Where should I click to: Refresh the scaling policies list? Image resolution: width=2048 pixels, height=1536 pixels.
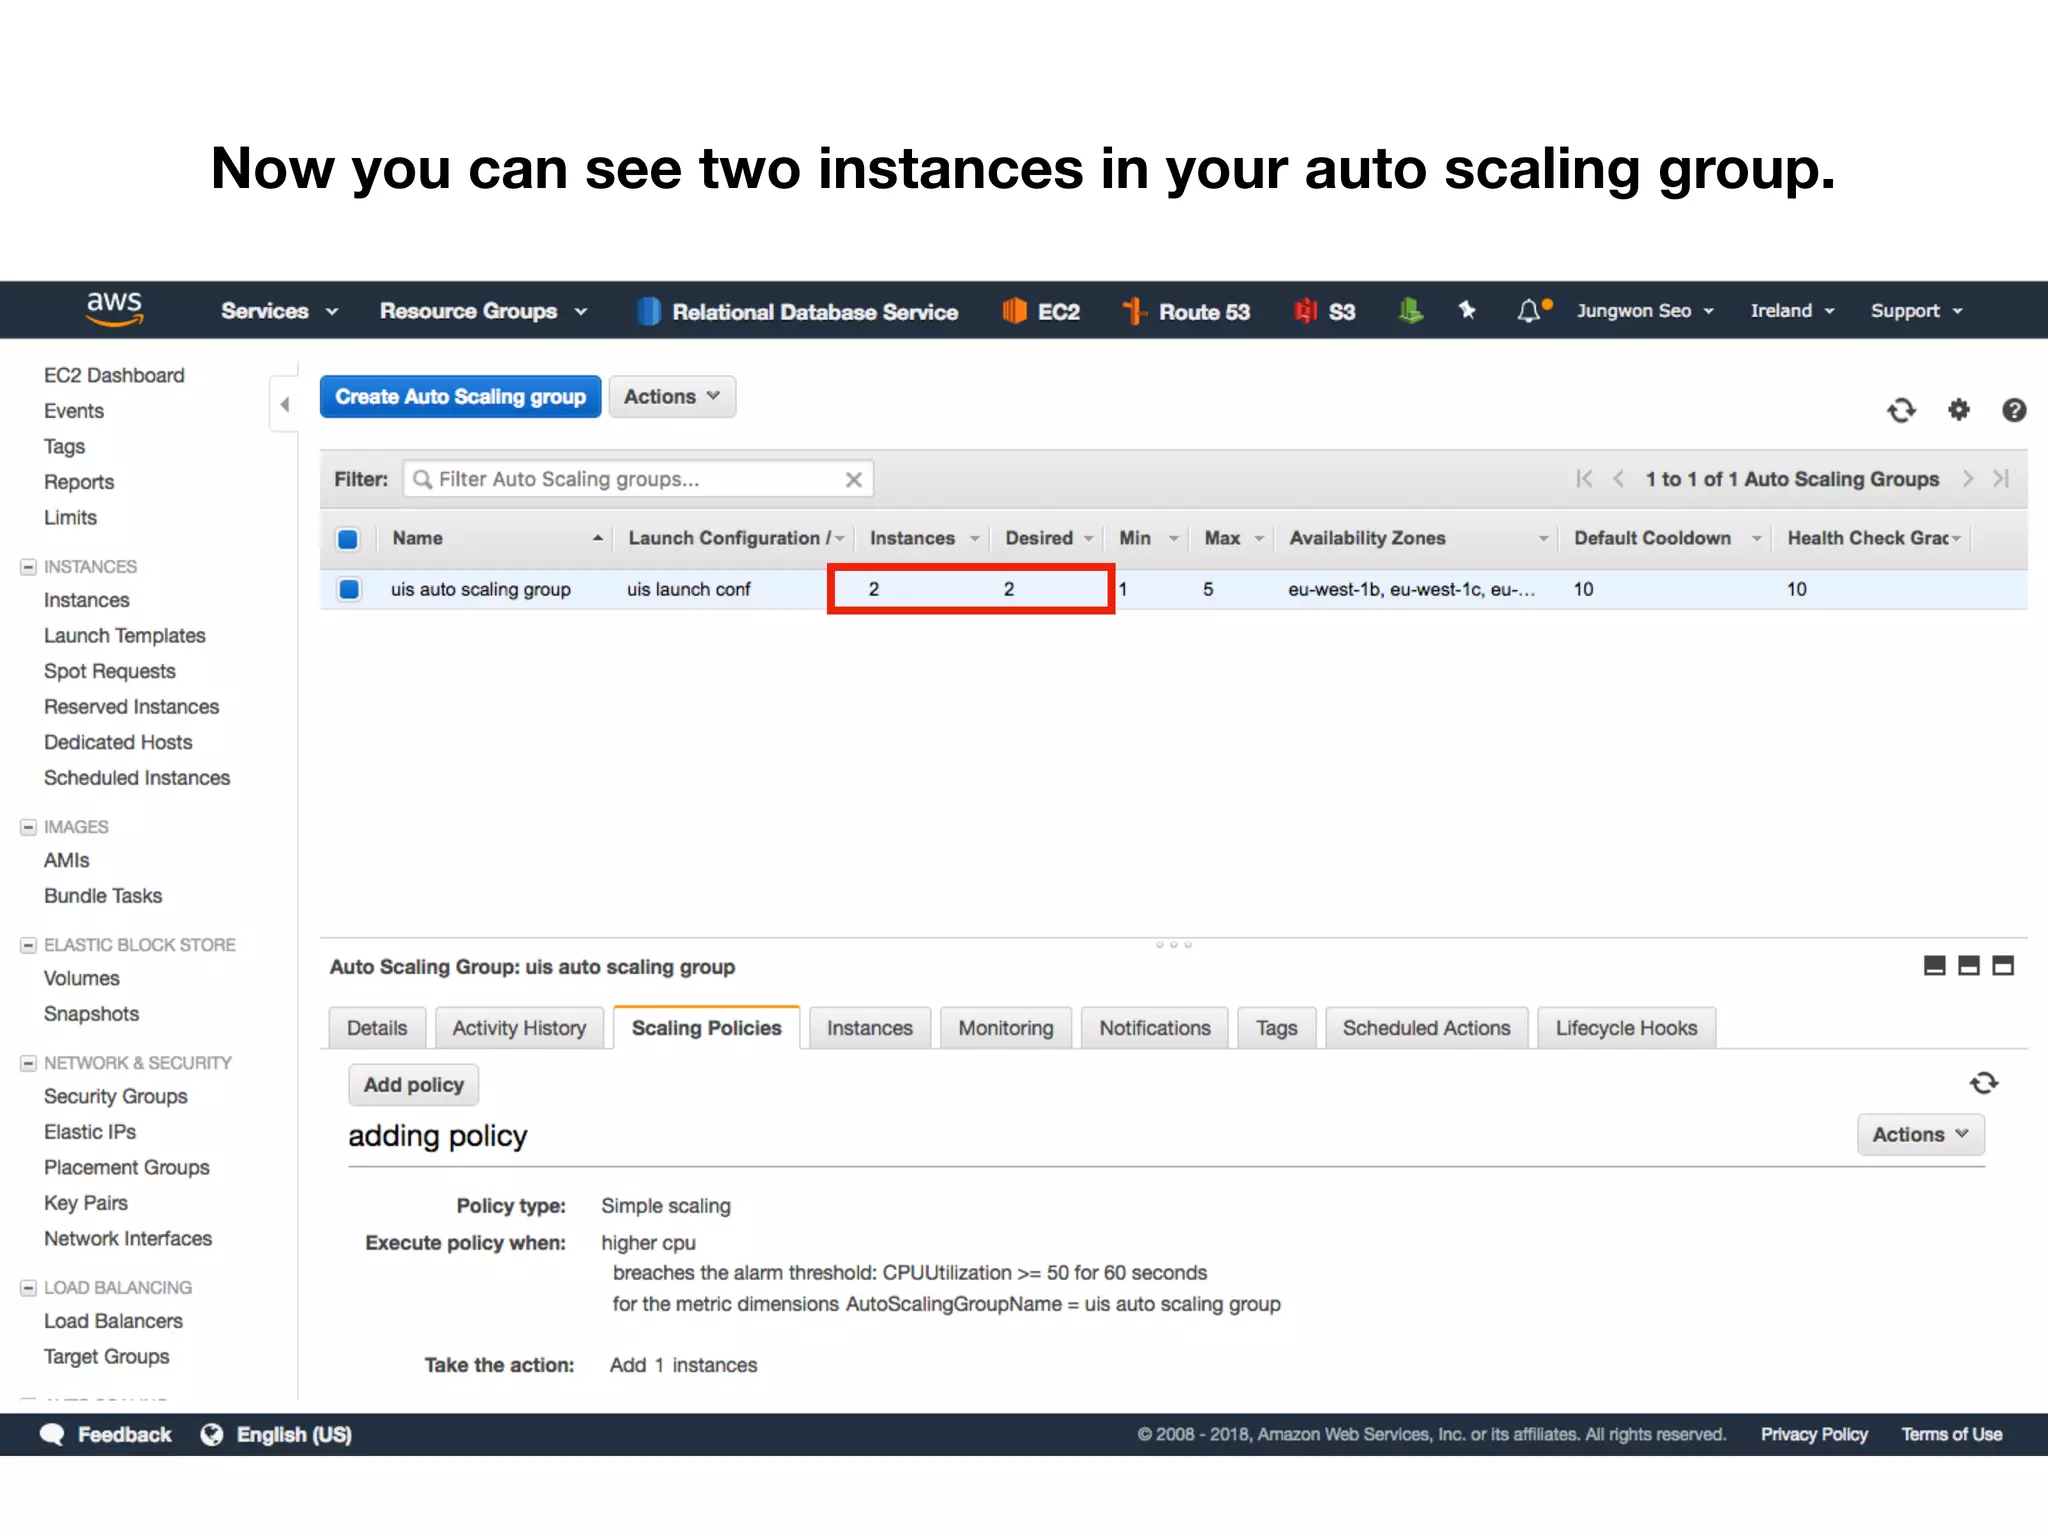tap(1984, 1083)
